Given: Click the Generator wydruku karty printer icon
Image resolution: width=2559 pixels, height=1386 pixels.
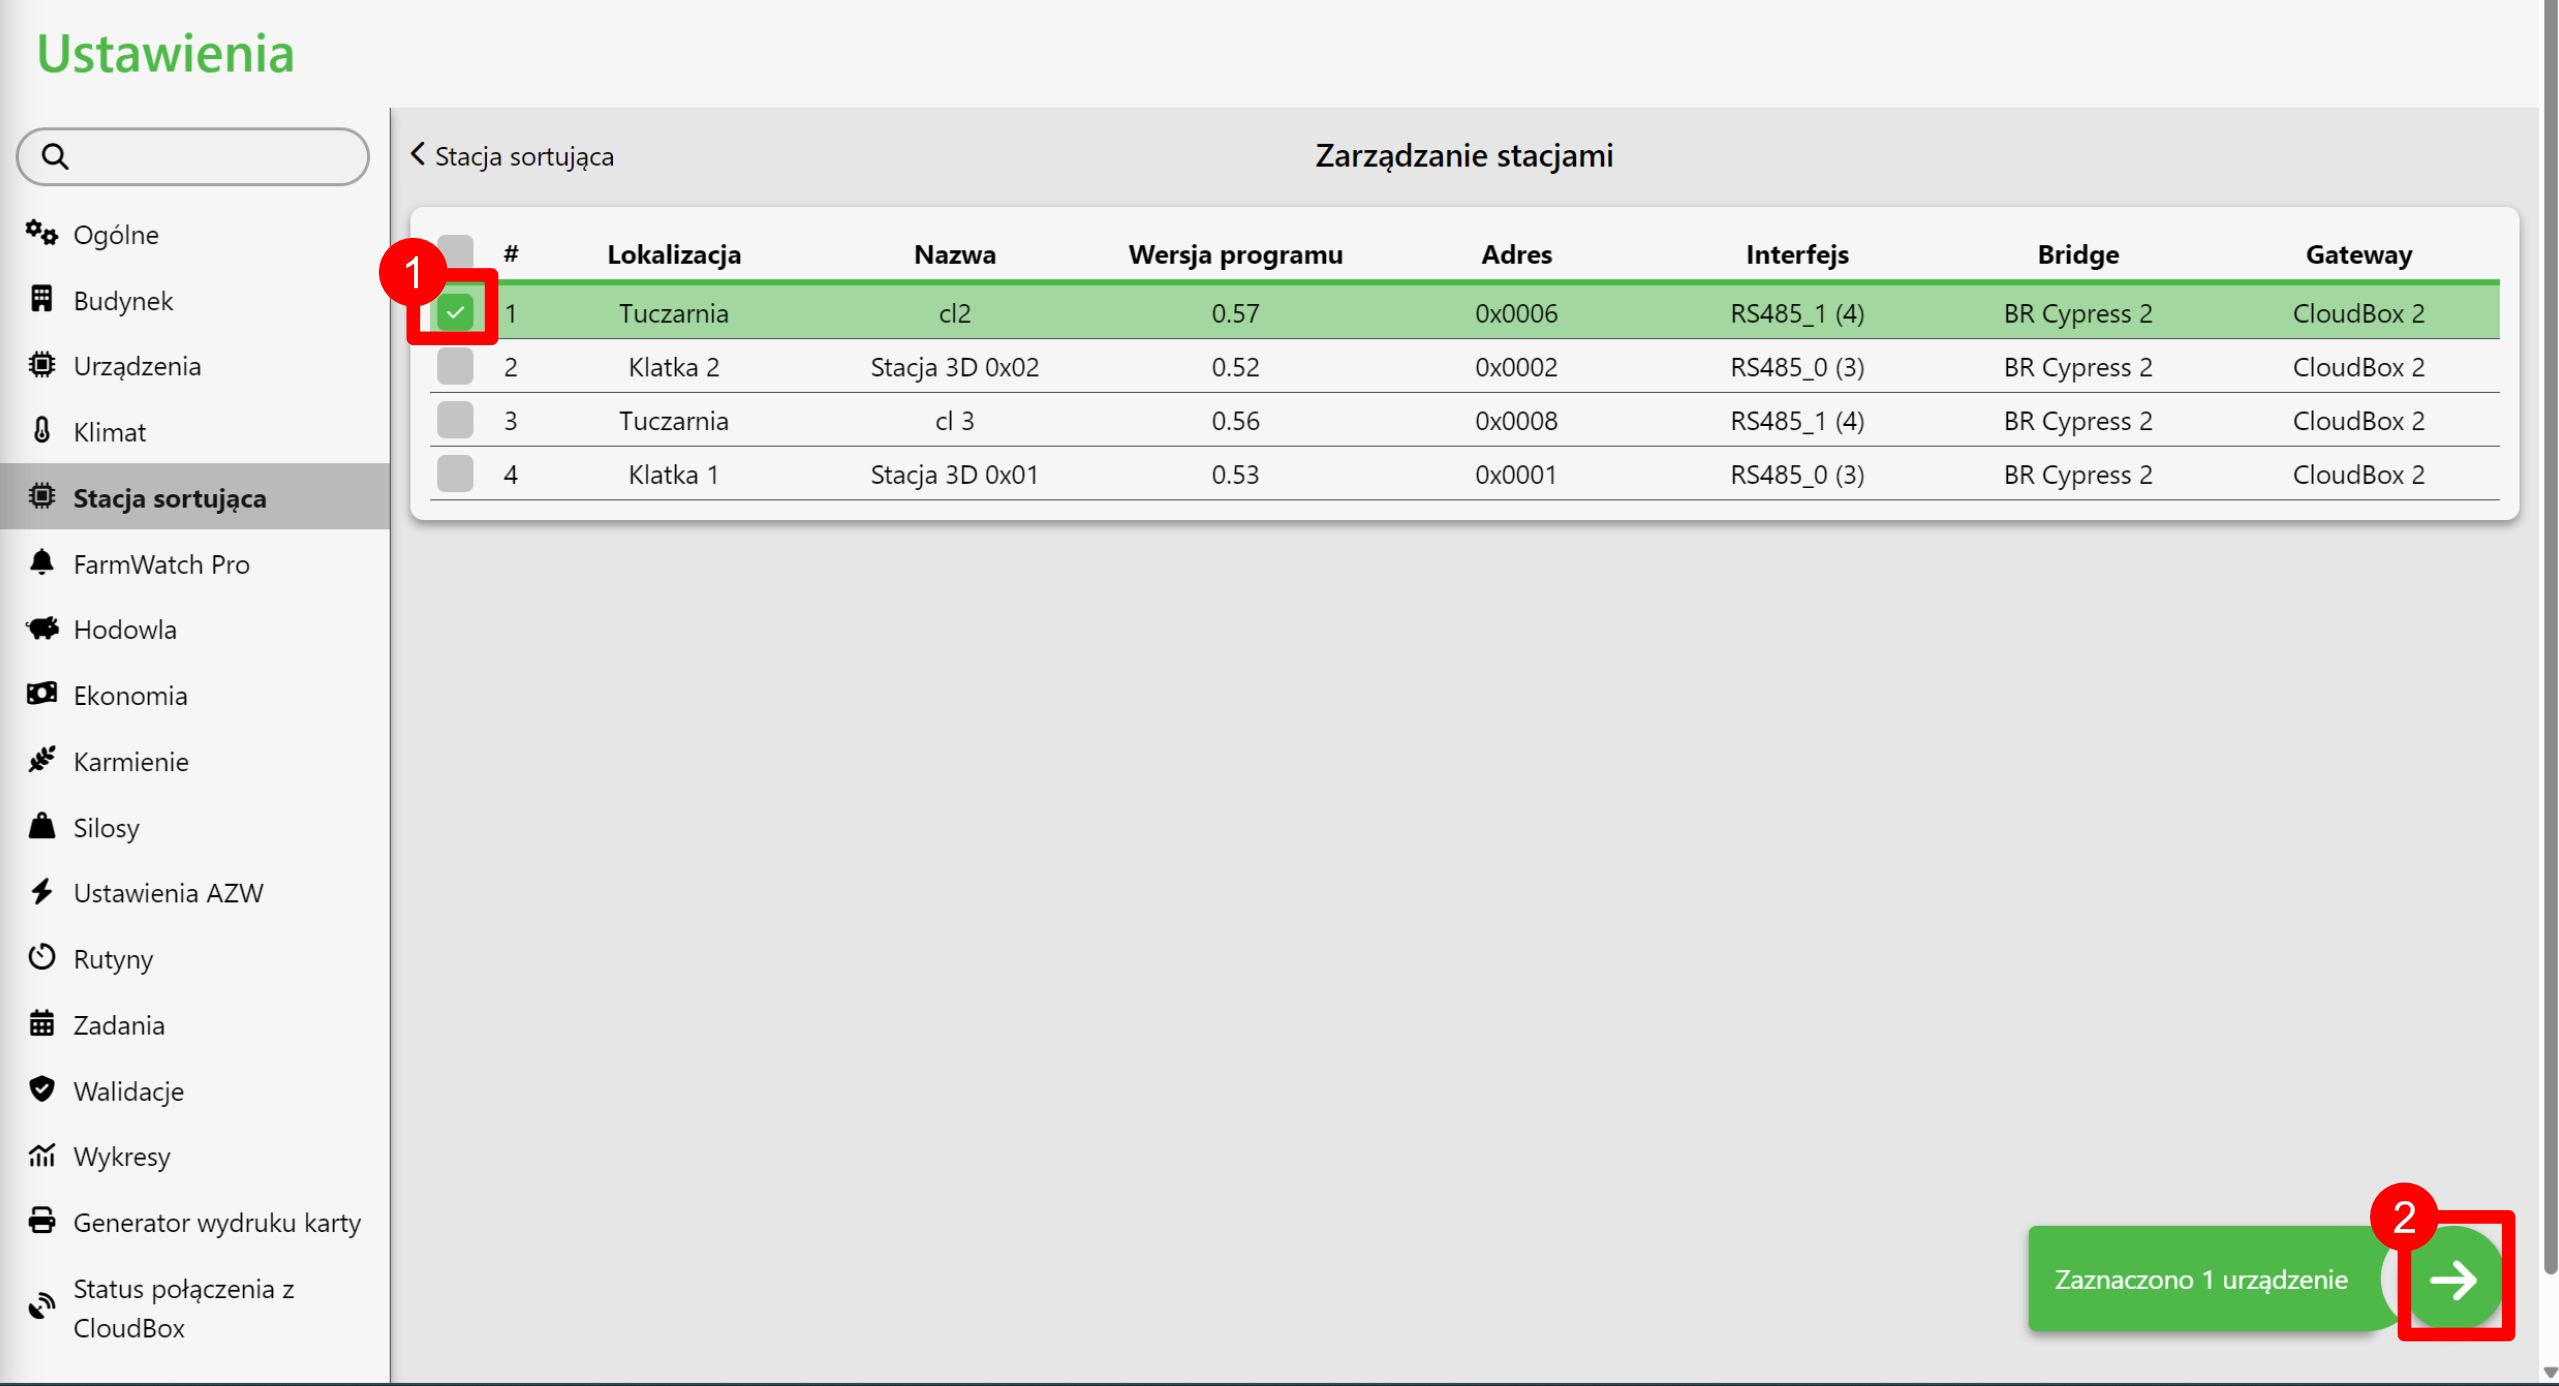Looking at the screenshot, I should pos(41,1221).
